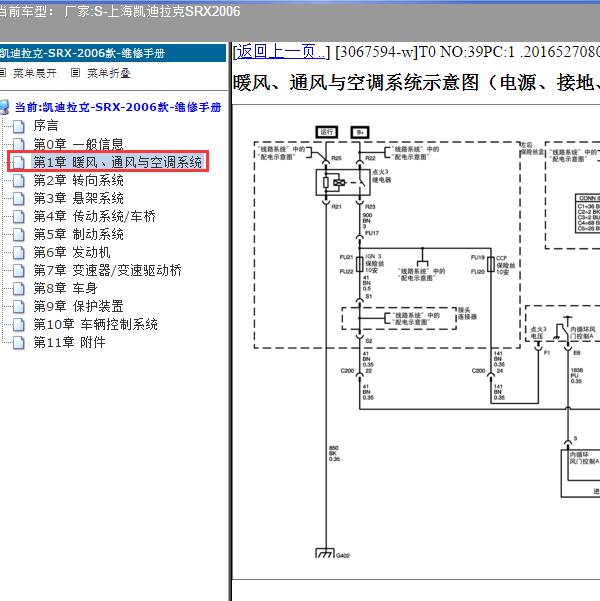Click the B+ power box in diagram
Screen dimensions: 600x601
[360, 132]
